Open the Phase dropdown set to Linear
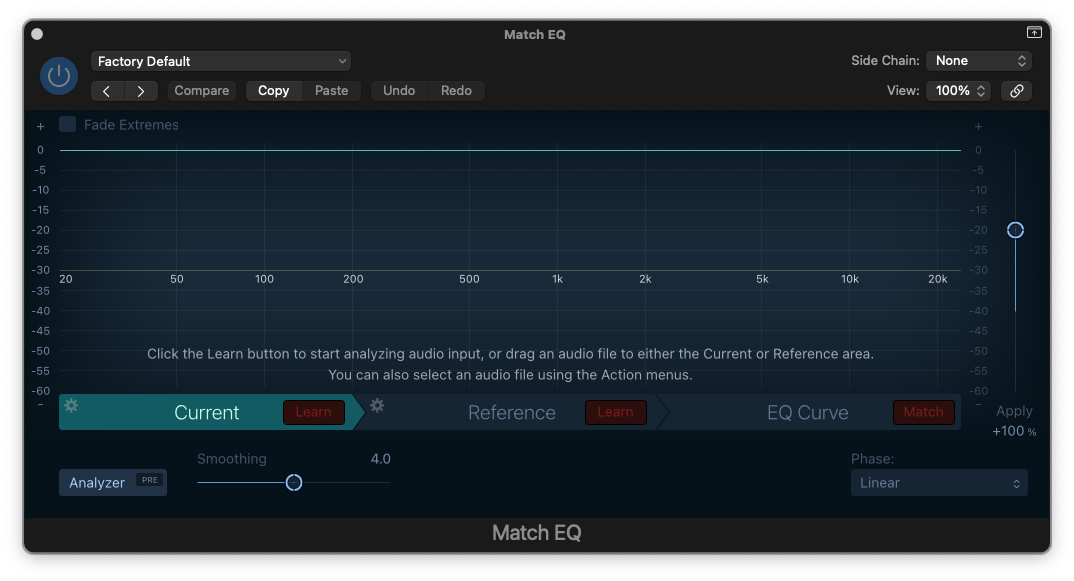1074x581 pixels. 938,482
